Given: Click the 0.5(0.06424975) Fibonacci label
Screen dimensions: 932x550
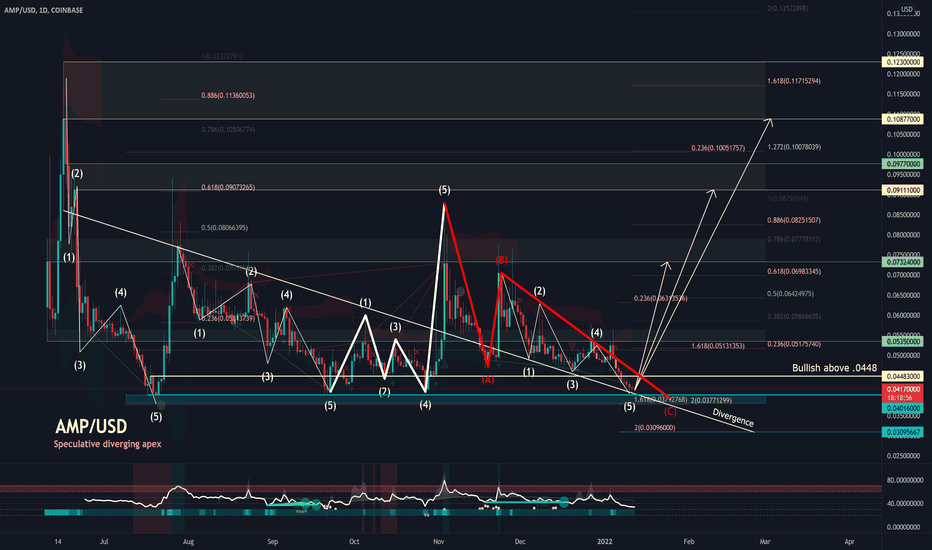Looking at the screenshot, I should (x=791, y=294).
